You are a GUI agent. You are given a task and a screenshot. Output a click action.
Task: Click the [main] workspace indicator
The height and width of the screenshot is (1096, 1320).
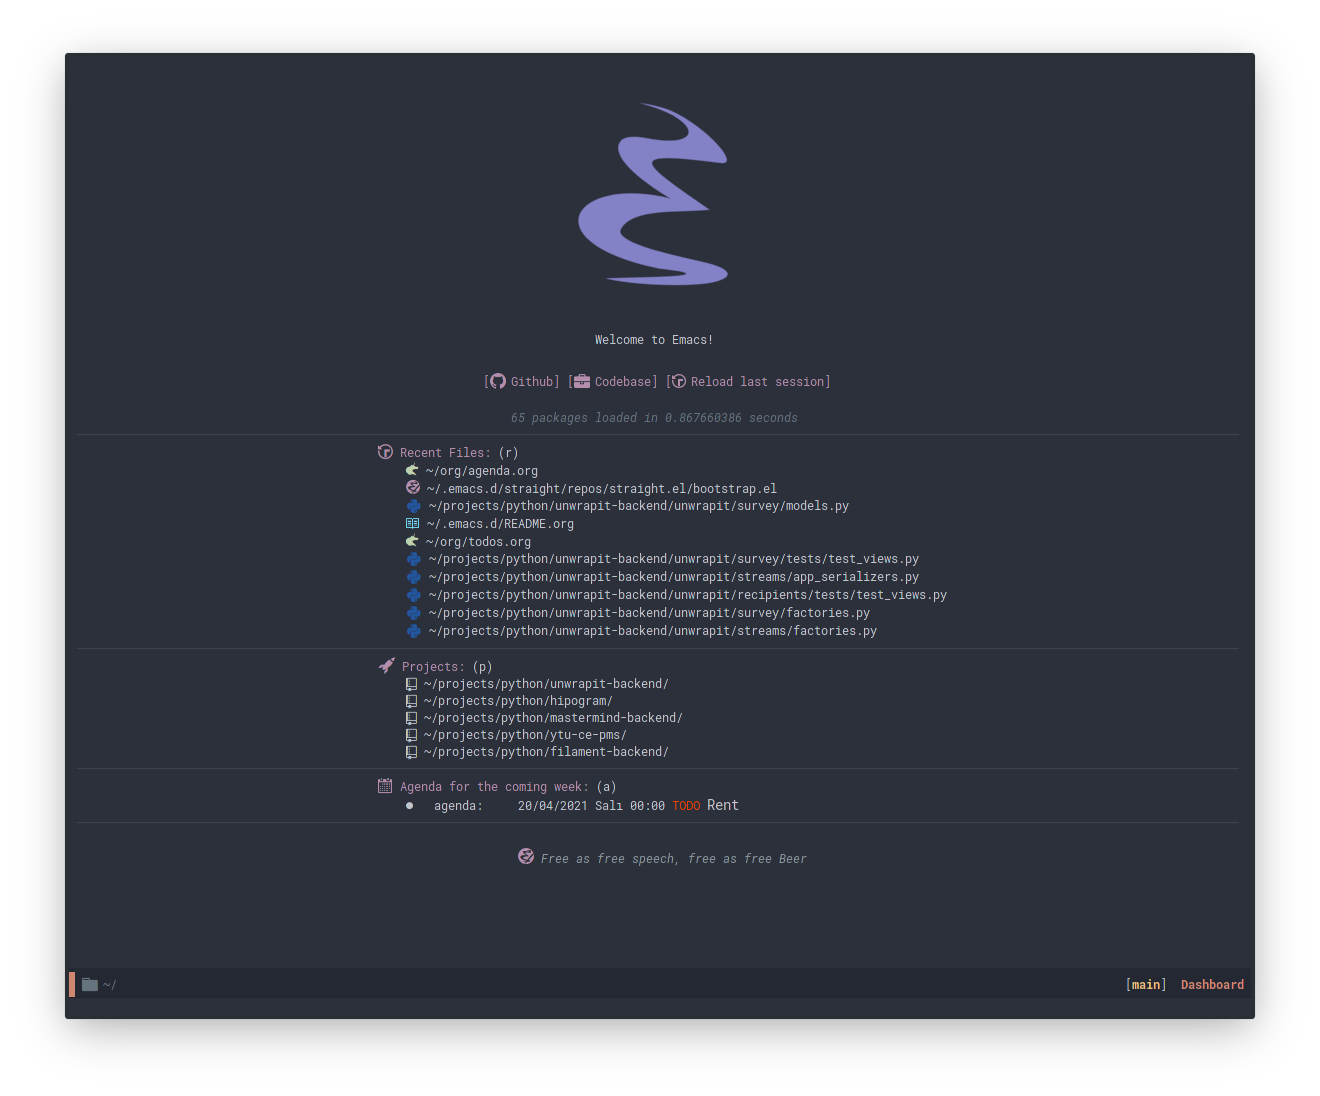(x=1146, y=985)
